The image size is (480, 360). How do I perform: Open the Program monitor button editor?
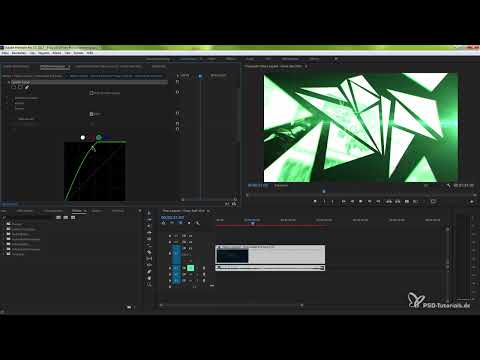pos(471,201)
